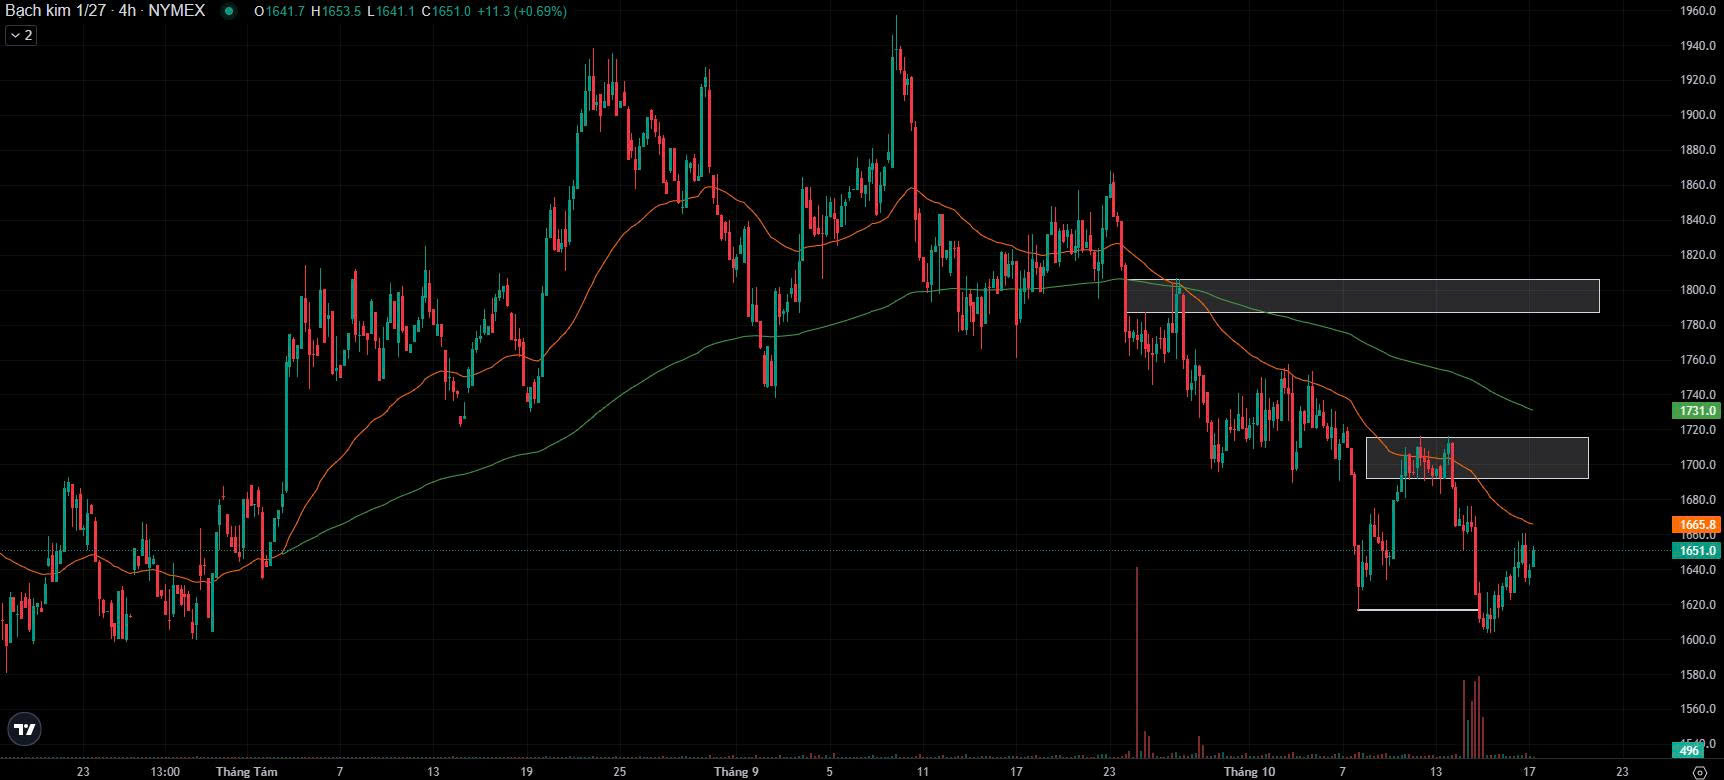Click the '13:00' time axis label
The height and width of the screenshot is (780, 1724).
pyautogui.click(x=165, y=772)
